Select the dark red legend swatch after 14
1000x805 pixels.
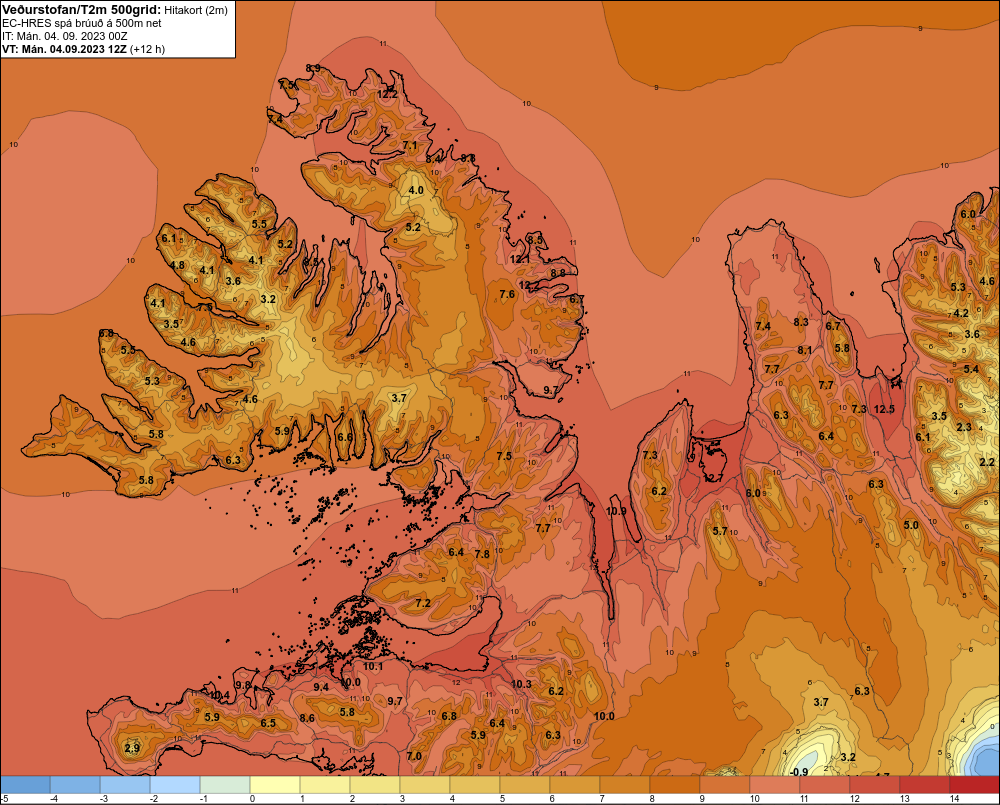(x=974, y=785)
